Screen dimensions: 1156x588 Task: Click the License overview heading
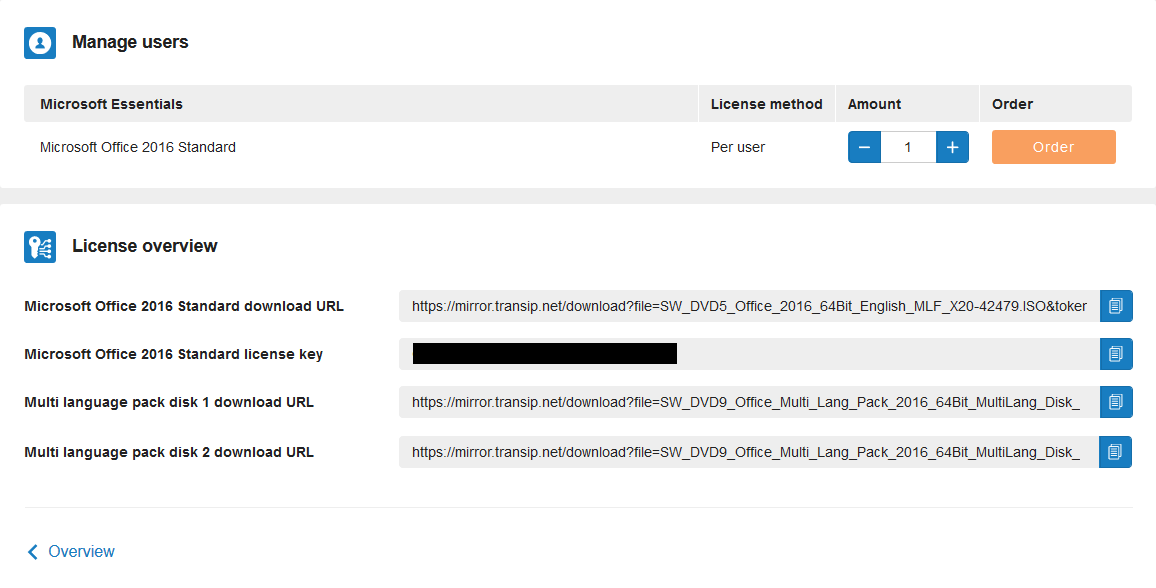coord(144,246)
